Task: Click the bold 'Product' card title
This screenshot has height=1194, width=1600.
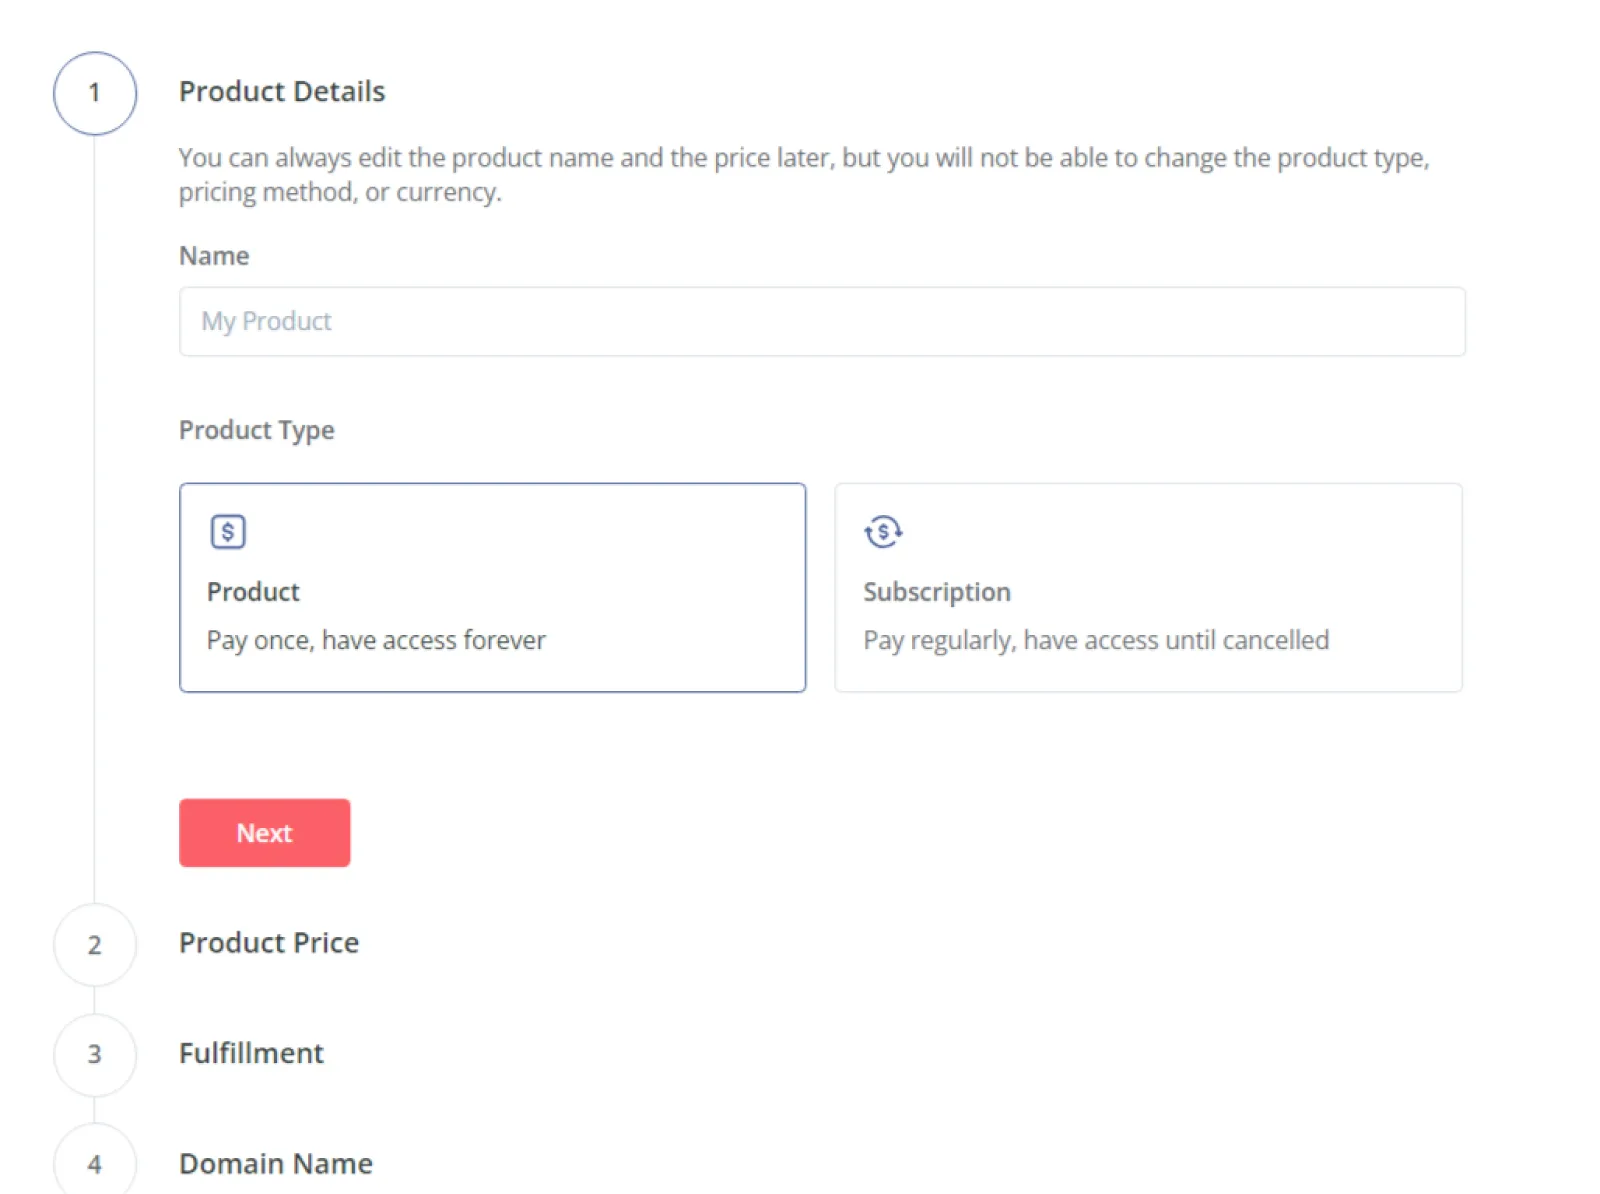Action: tap(253, 592)
